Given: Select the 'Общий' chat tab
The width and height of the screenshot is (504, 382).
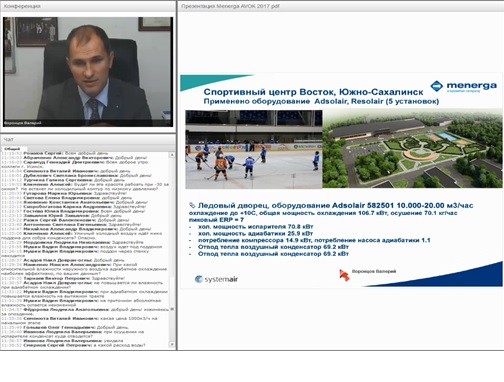Looking at the screenshot, I should [x=12, y=149].
